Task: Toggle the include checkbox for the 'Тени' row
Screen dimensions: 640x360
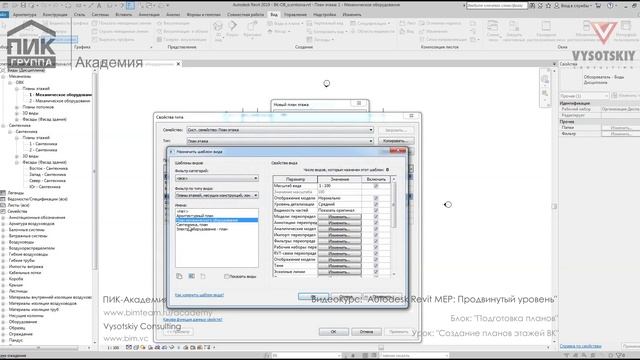Action: 376,266
